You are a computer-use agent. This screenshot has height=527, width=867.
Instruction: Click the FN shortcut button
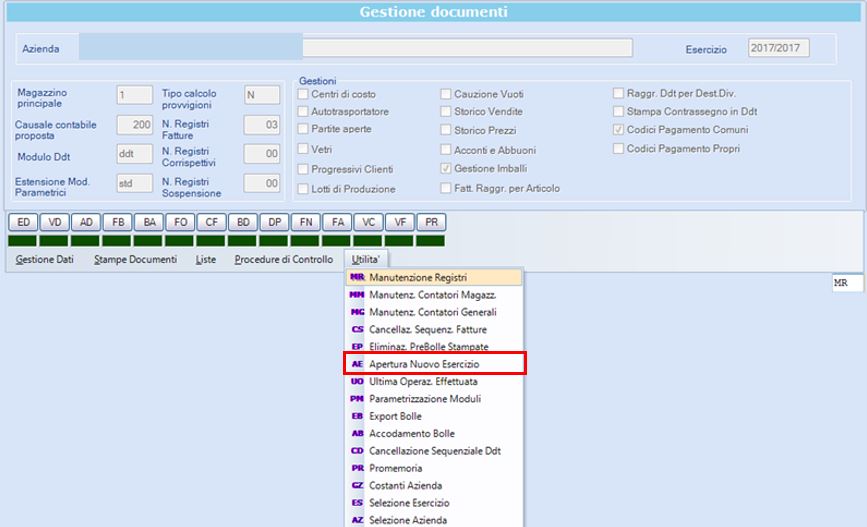[x=306, y=222]
